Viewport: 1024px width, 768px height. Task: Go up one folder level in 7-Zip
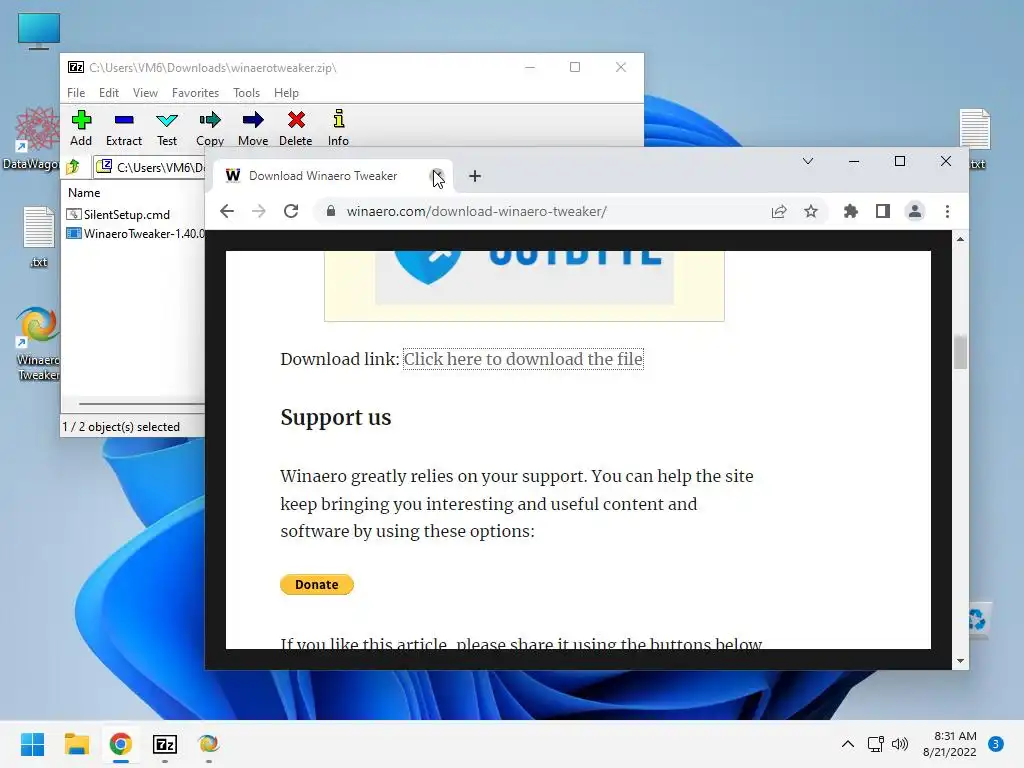73,167
